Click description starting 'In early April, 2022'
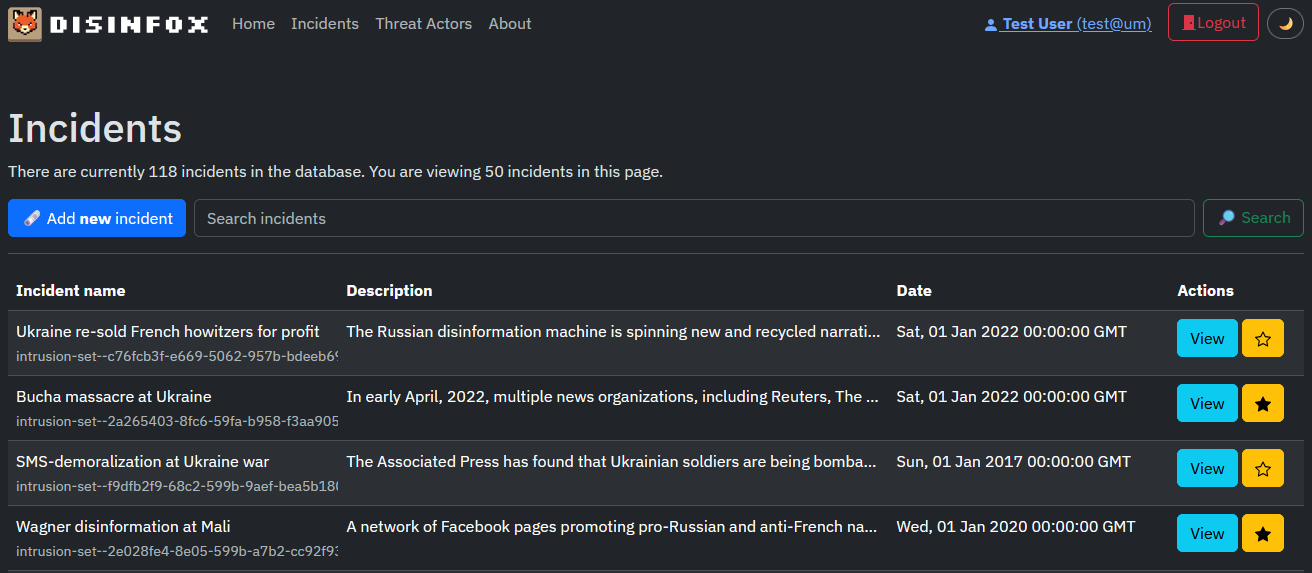 tap(613, 396)
